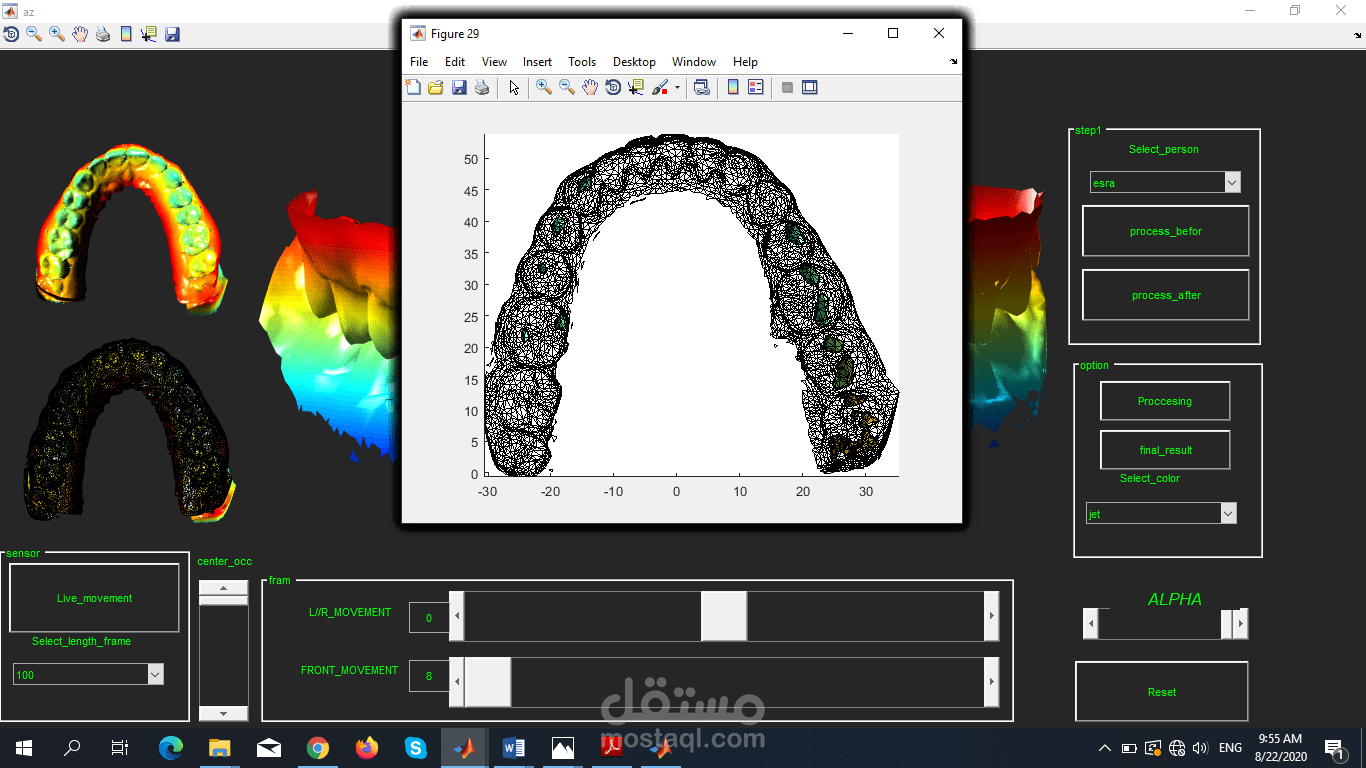This screenshot has width=1366, height=768.
Task: Open Windows Start menu
Action: (x=24, y=747)
